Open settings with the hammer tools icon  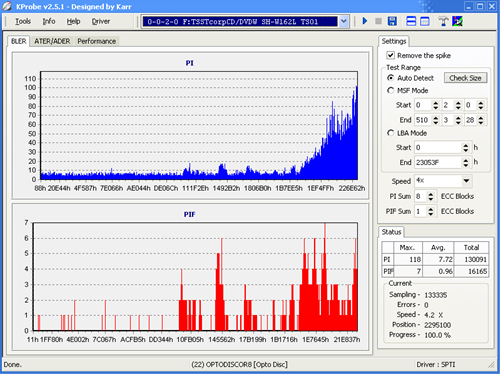(443, 21)
